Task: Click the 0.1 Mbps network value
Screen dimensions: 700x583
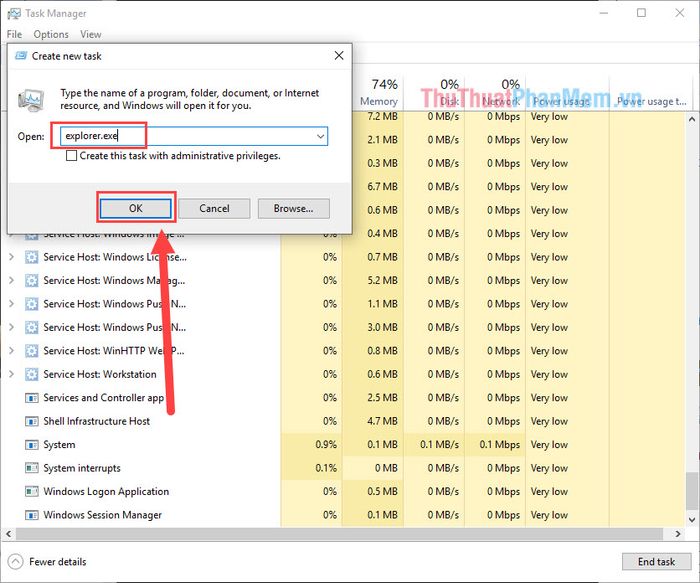Action: [500, 445]
